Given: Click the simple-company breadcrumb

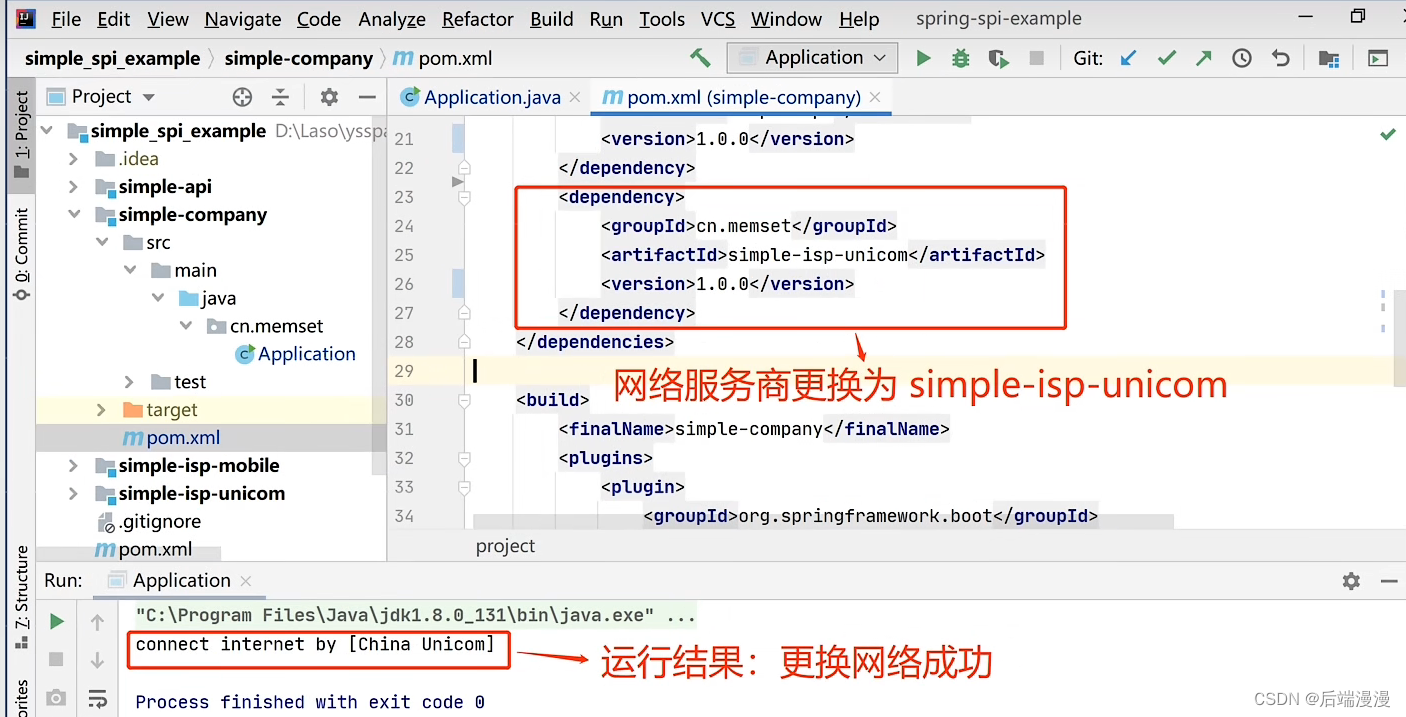Looking at the screenshot, I should (x=299, y=58).
